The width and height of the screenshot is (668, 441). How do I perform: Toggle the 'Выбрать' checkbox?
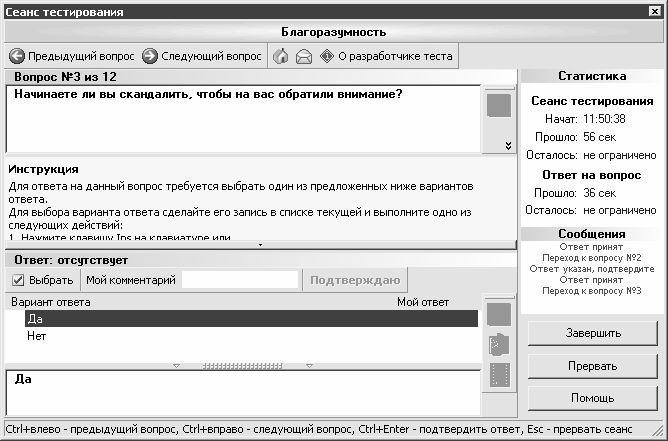[18, 280]
